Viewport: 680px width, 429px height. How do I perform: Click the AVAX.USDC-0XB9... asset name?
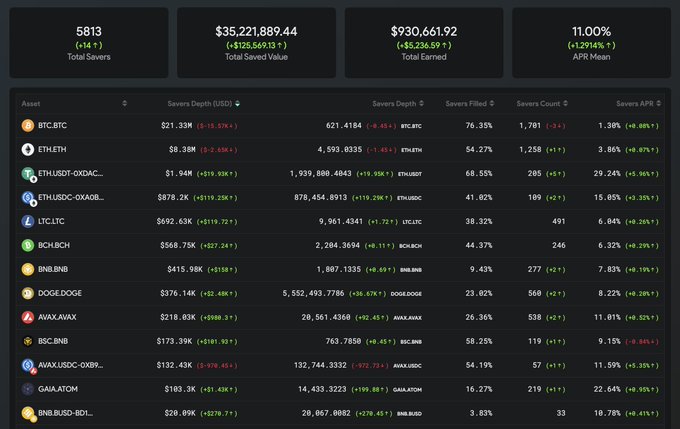point(71,365)
